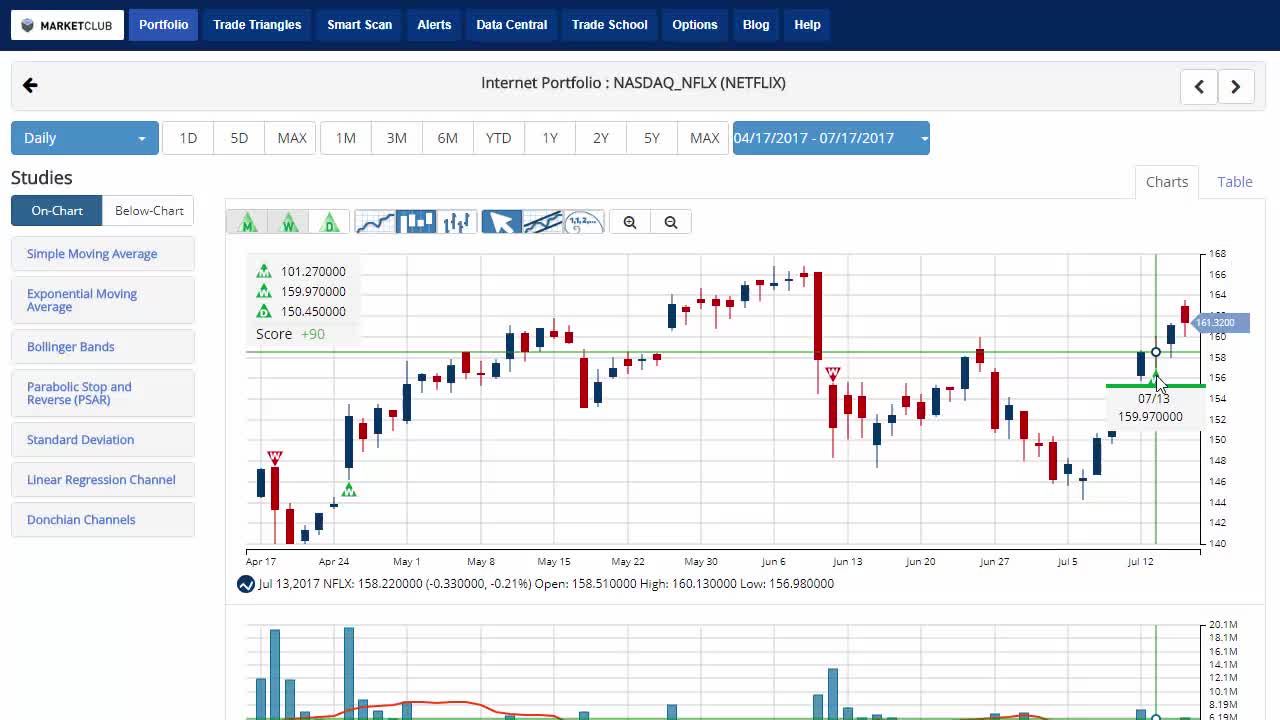
Task: Click the Score +90 label
Action: [x=290, y=334]
